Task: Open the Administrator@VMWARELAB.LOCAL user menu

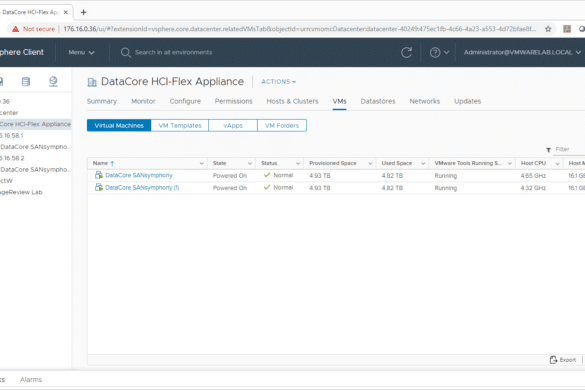Action: pyautogui.click(x=522, y=52)
